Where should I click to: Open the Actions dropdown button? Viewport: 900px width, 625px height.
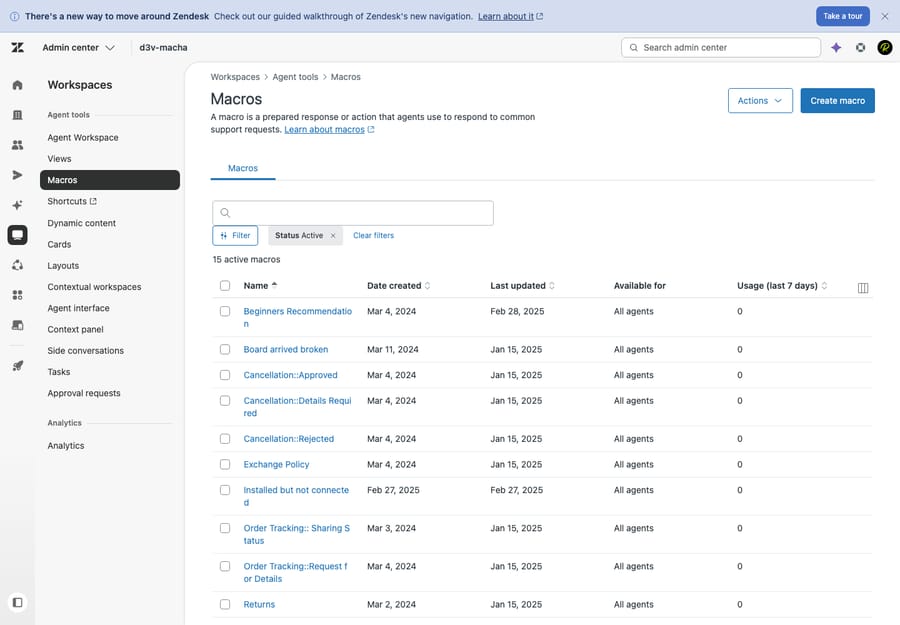coord(760,100)
